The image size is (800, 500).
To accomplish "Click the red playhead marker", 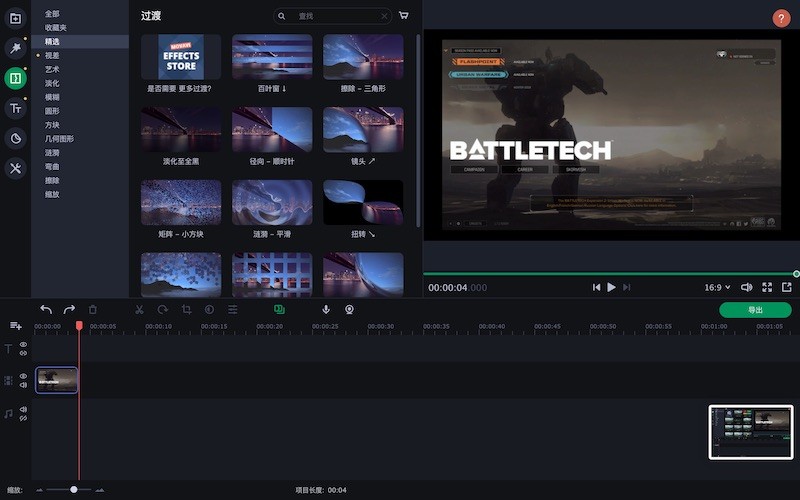I will click(x=79, y=325).
